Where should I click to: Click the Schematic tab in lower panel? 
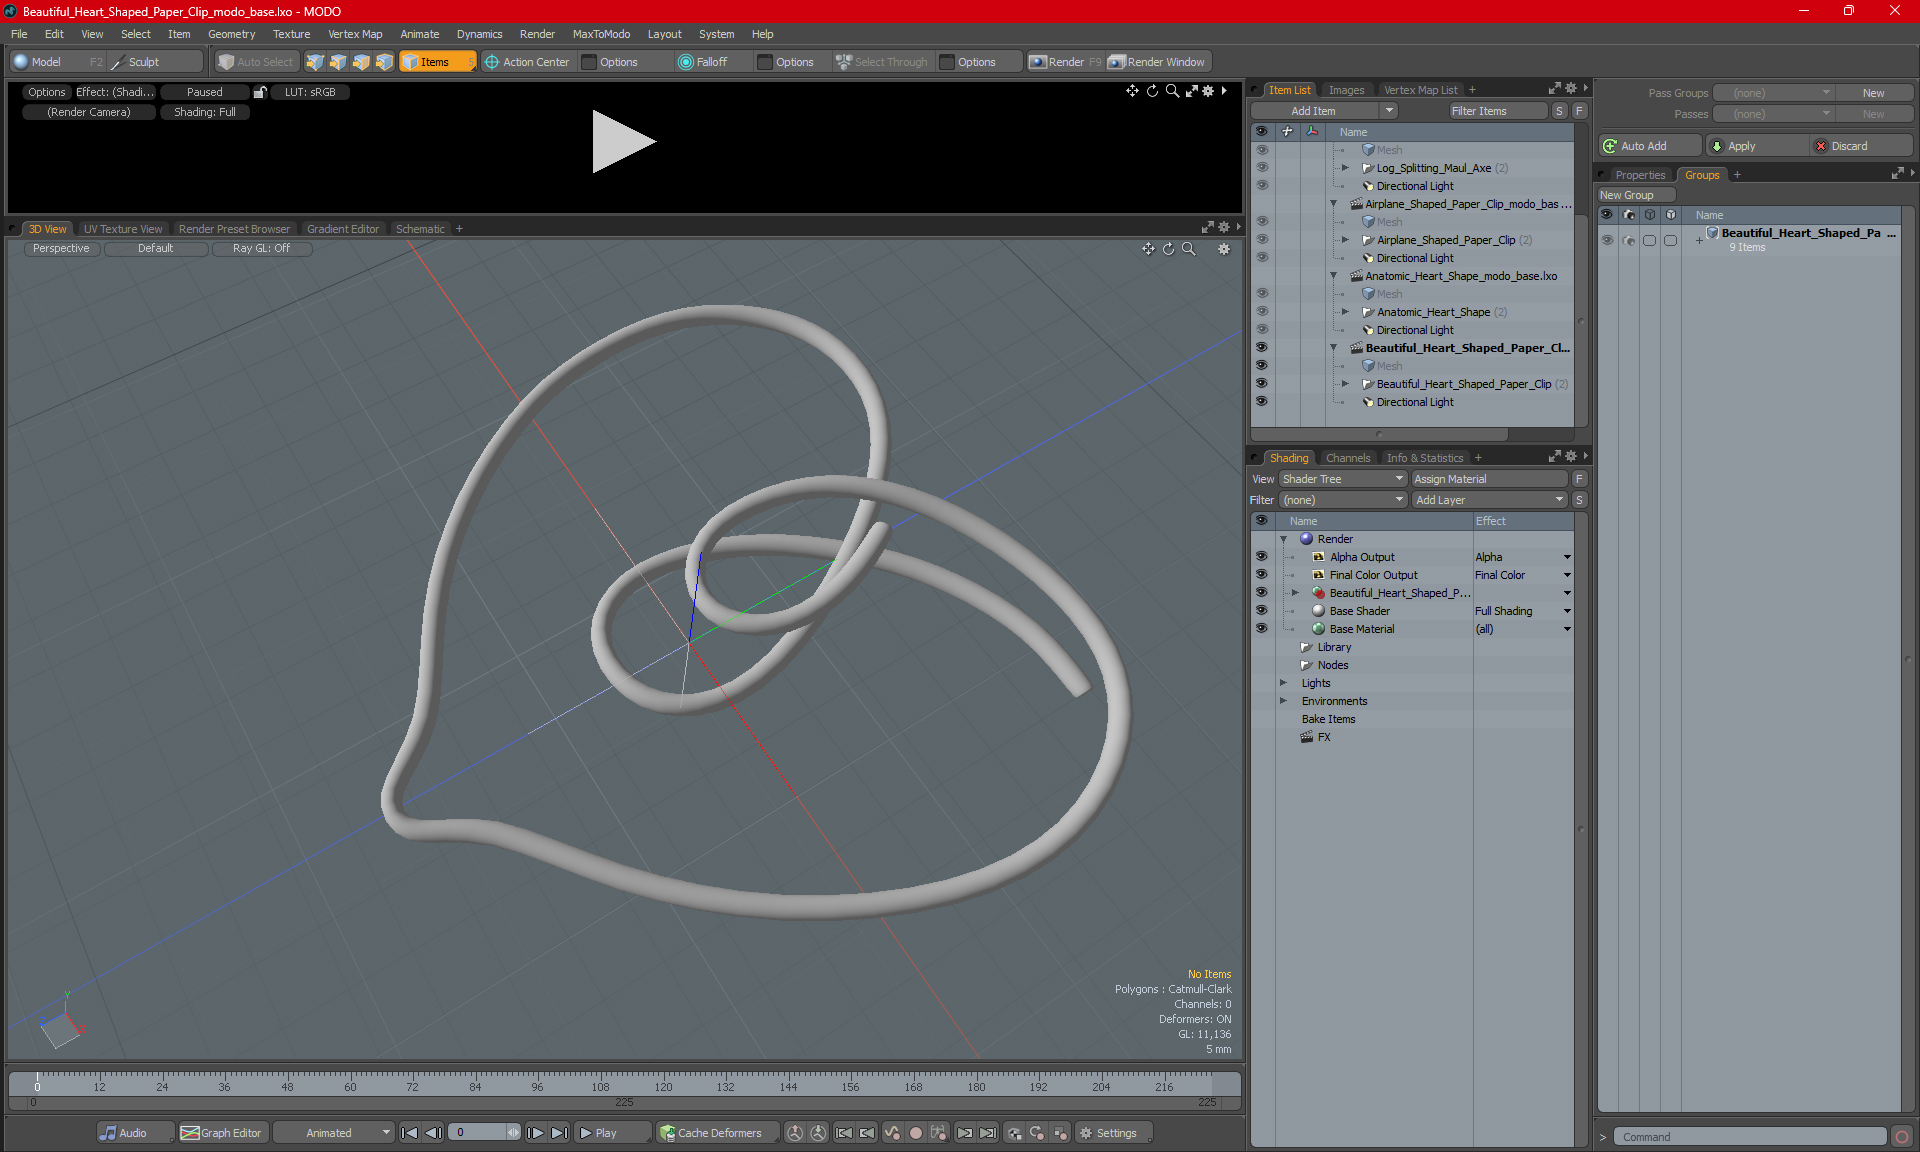424,228
